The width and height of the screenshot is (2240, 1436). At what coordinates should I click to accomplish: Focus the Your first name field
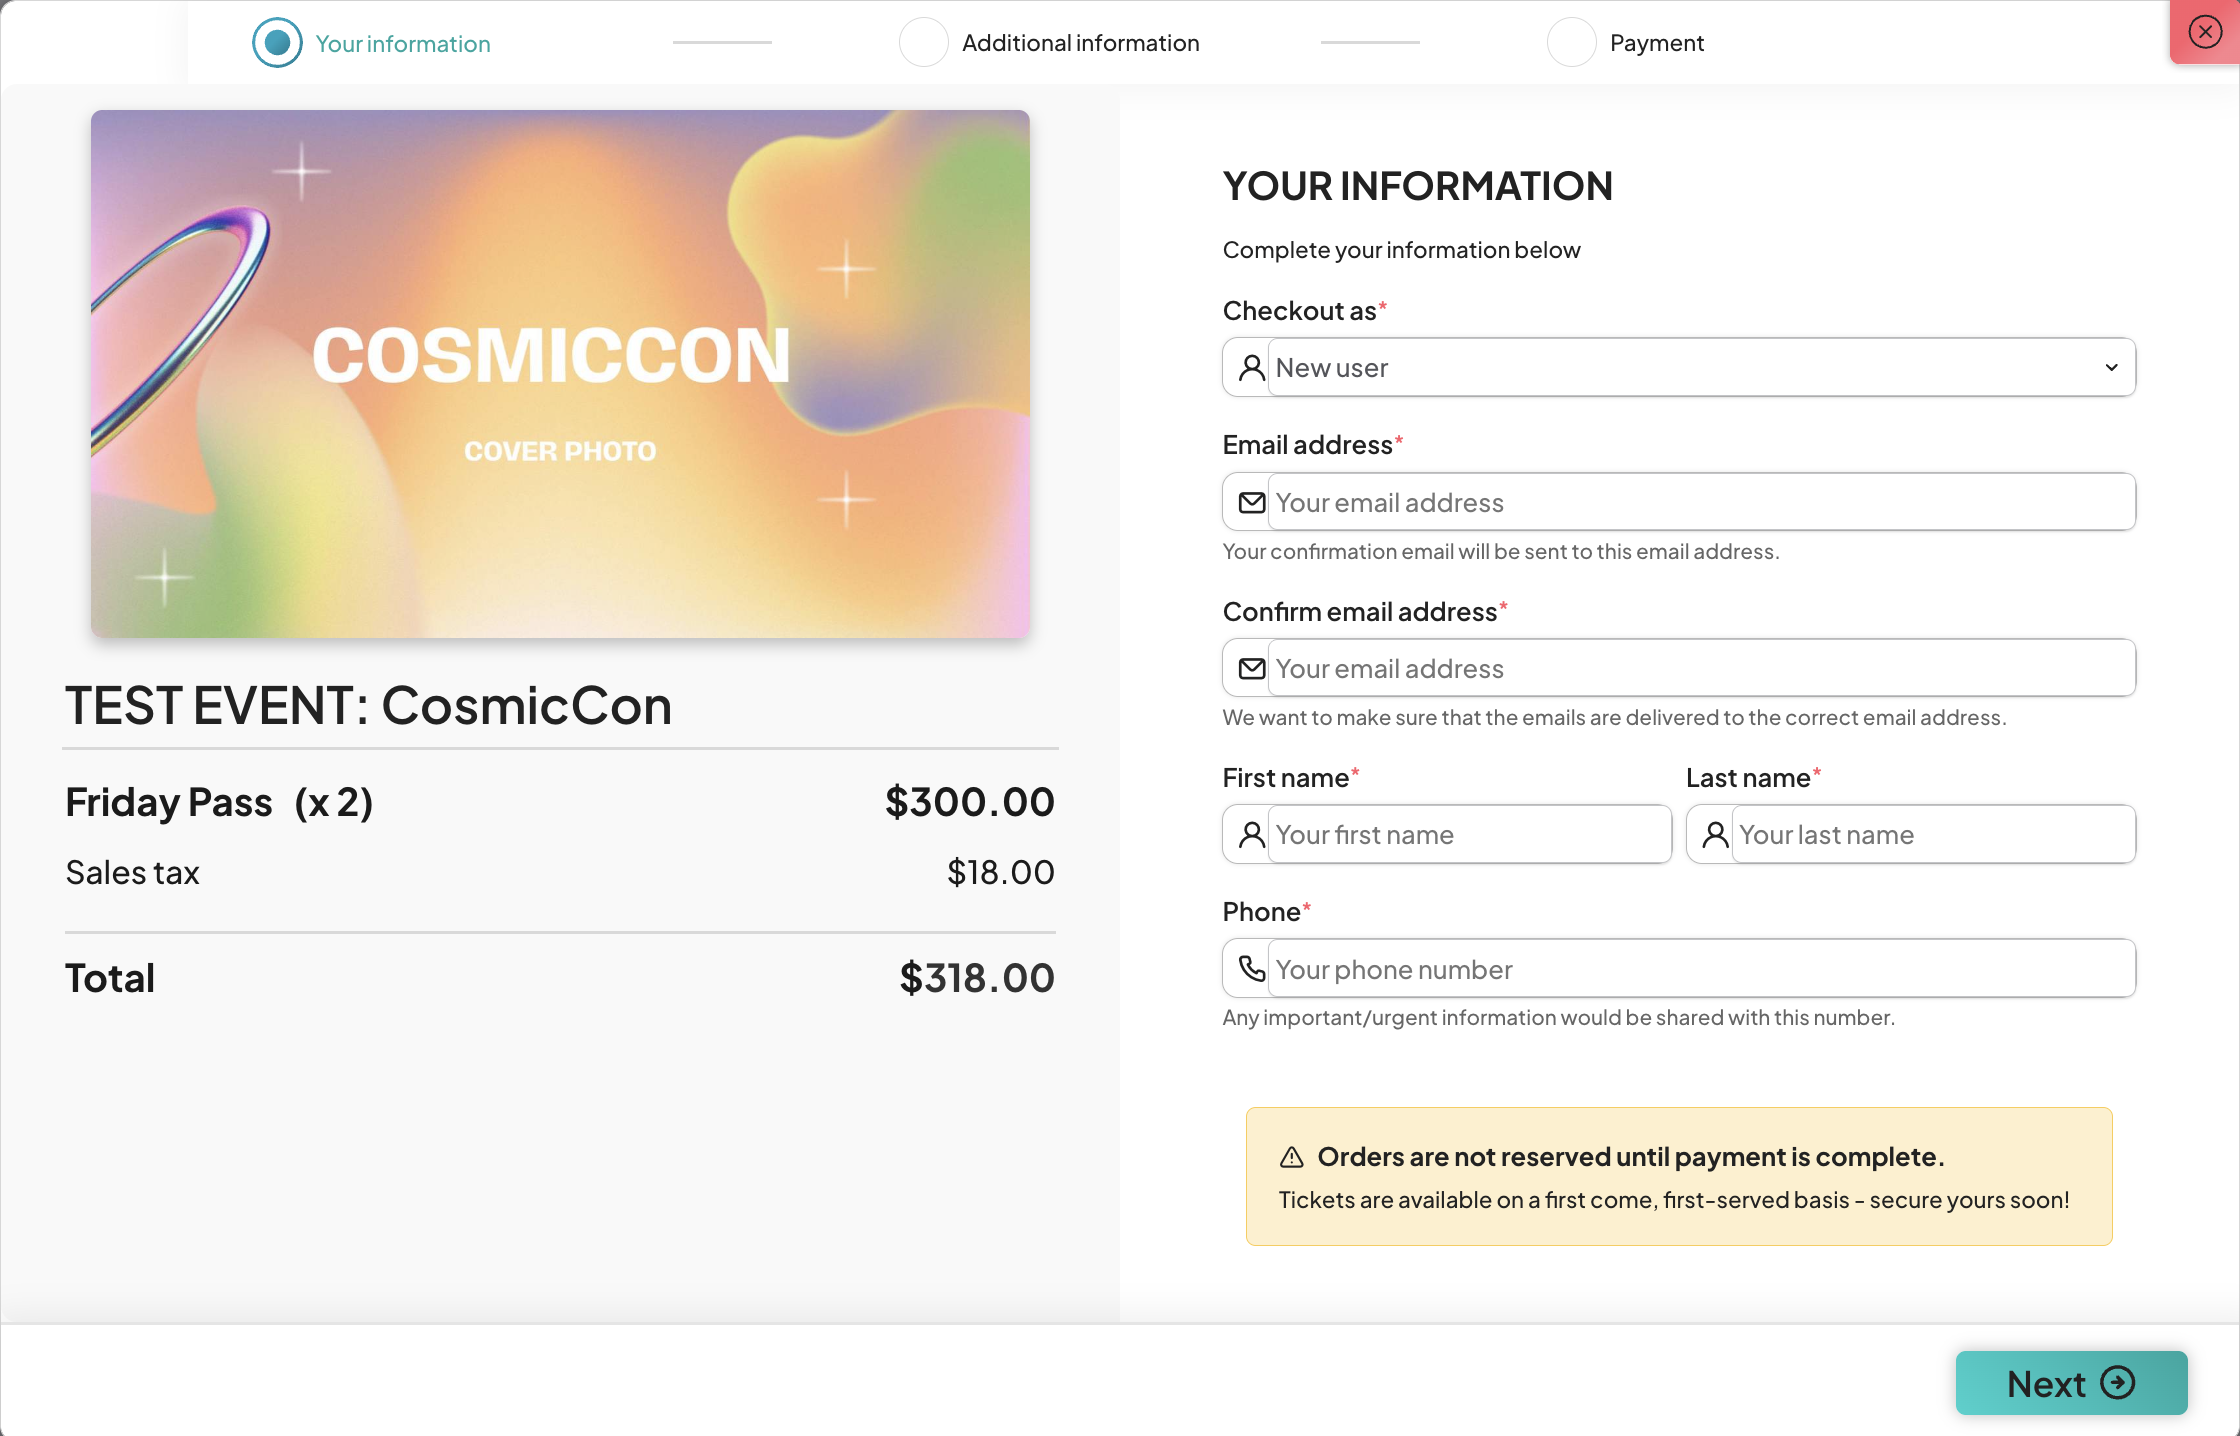(x=1468, y=834)
